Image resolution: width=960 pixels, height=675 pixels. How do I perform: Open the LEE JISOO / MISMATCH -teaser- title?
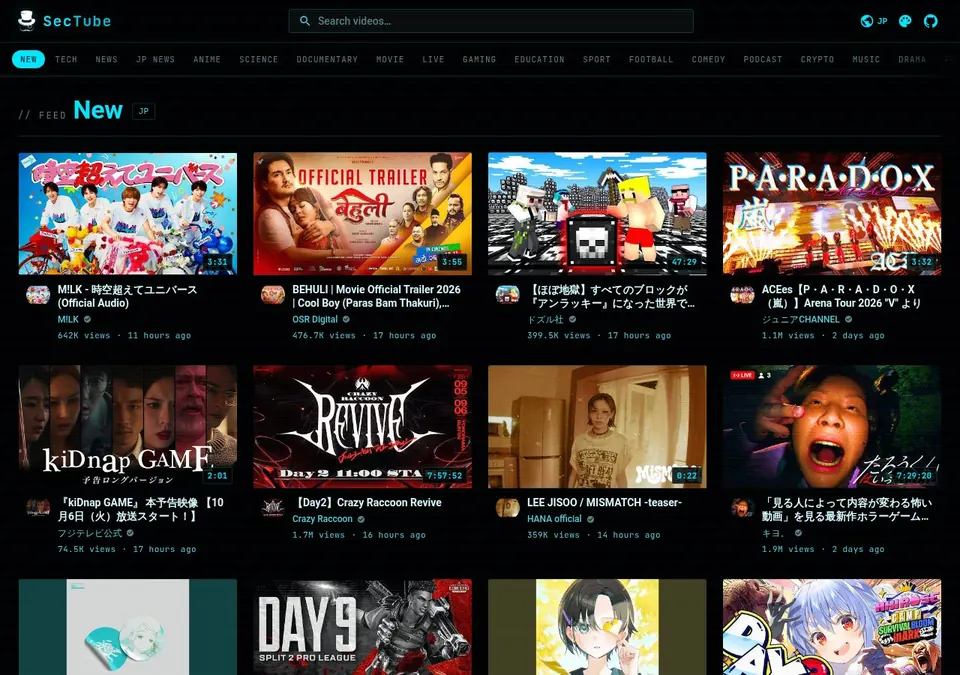tap(604, 502)
